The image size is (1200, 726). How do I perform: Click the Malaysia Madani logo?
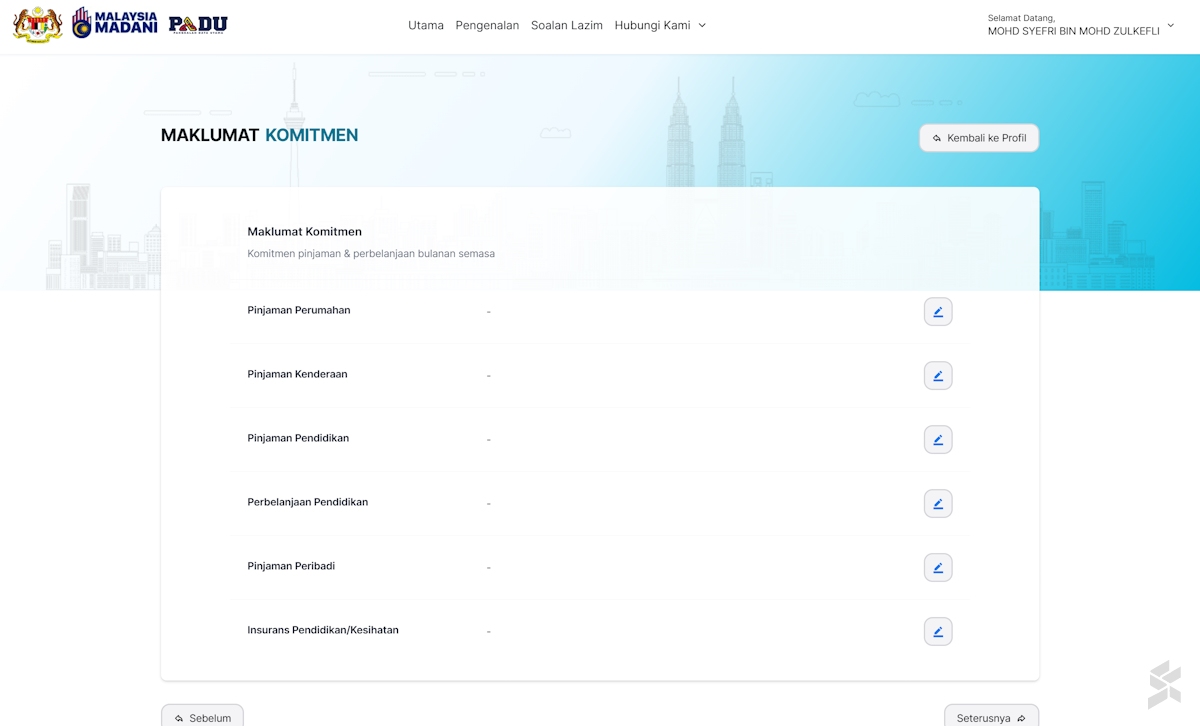point(115,24)
